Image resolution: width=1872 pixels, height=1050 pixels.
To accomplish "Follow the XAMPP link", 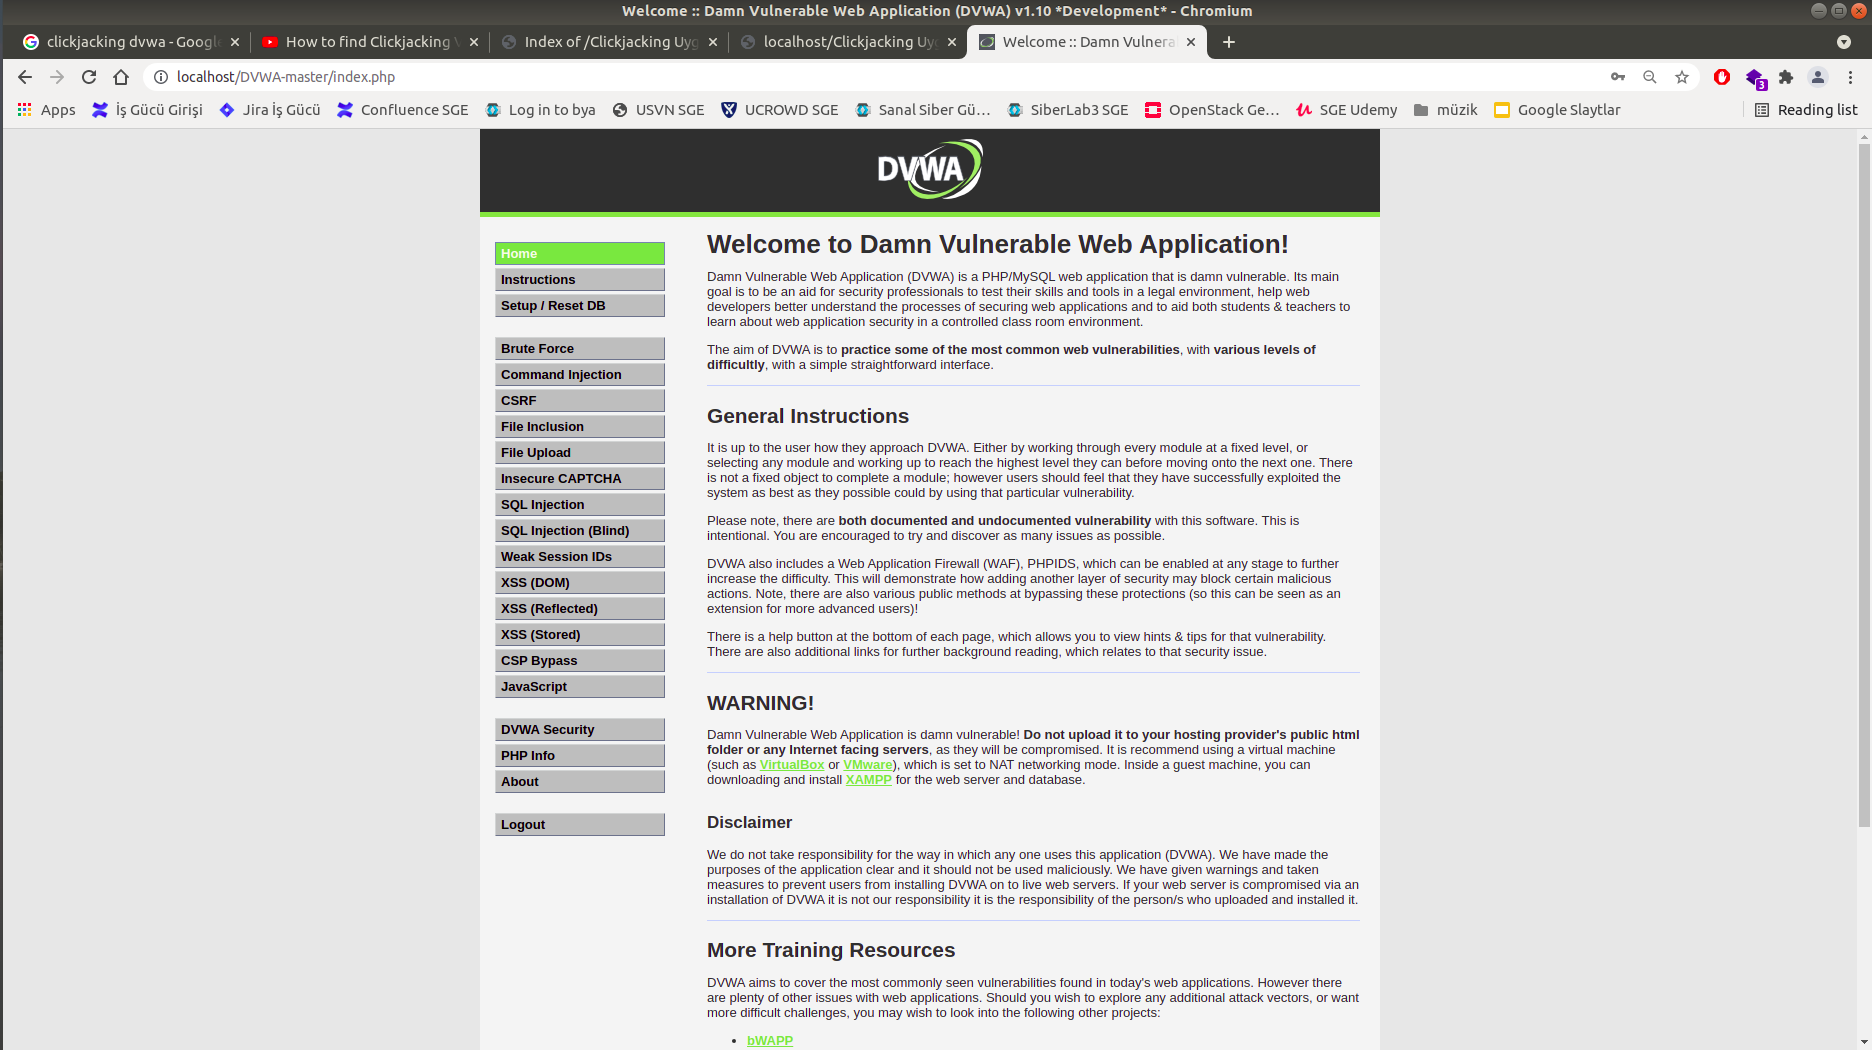I will click(x=868, y=780).
